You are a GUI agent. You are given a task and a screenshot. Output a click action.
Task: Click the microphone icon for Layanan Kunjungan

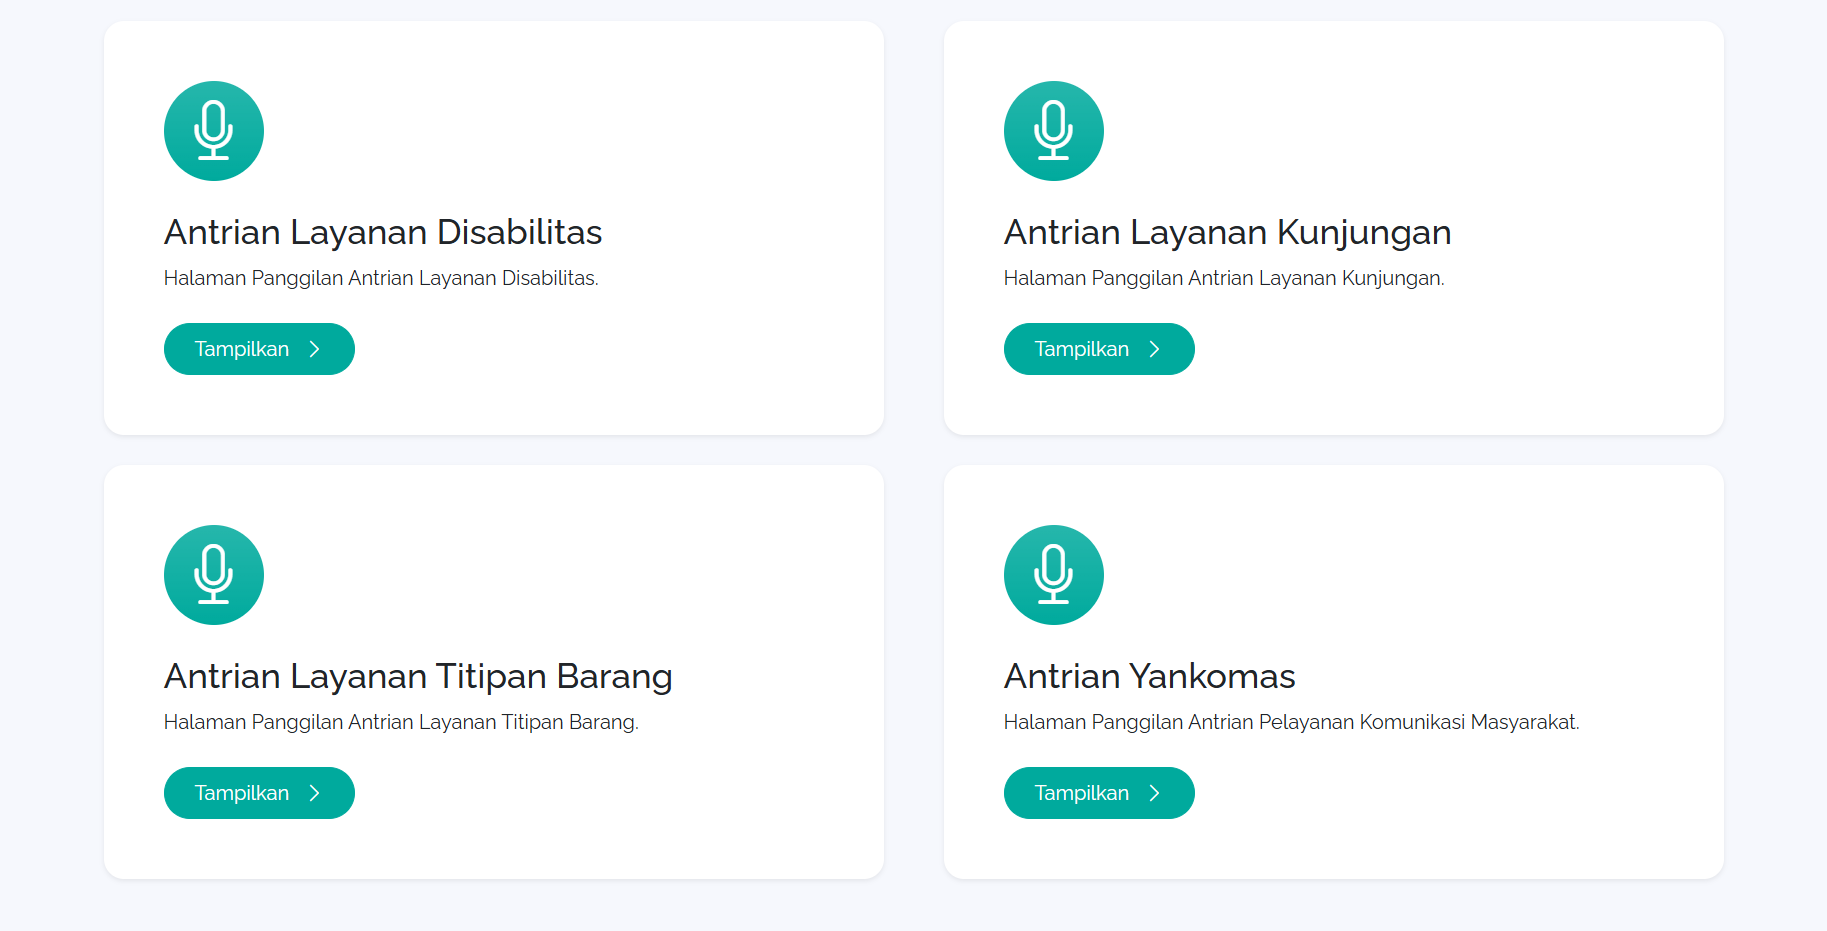[1054, 131]
